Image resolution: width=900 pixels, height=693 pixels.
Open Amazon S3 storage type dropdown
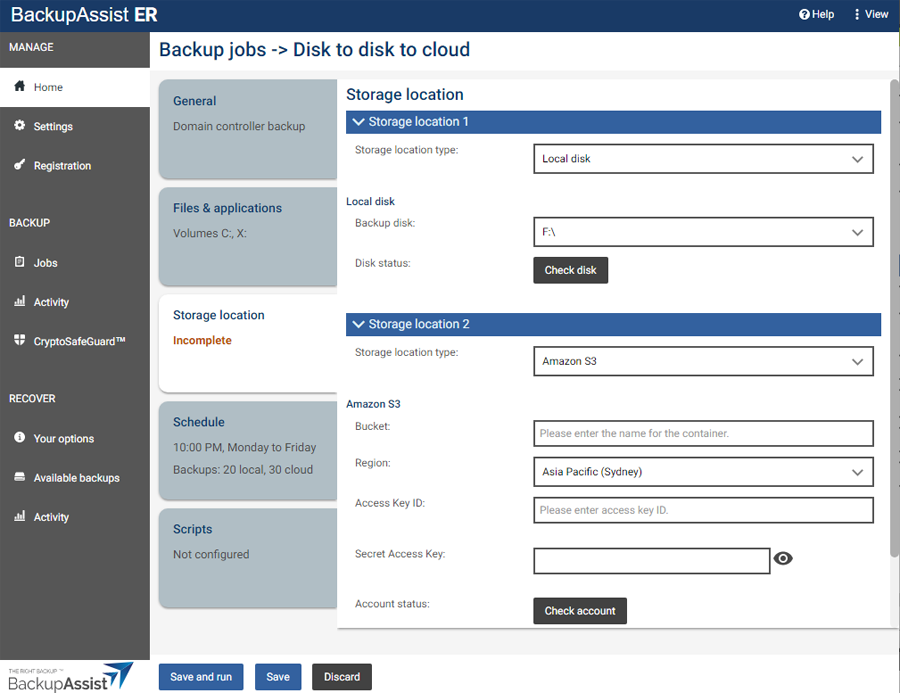tap(703, 361)
